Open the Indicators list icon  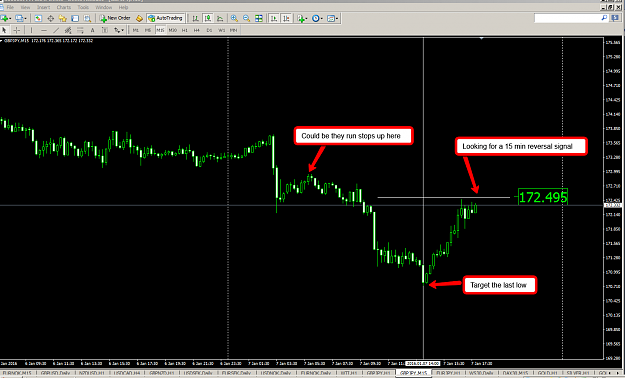point(301,18)
